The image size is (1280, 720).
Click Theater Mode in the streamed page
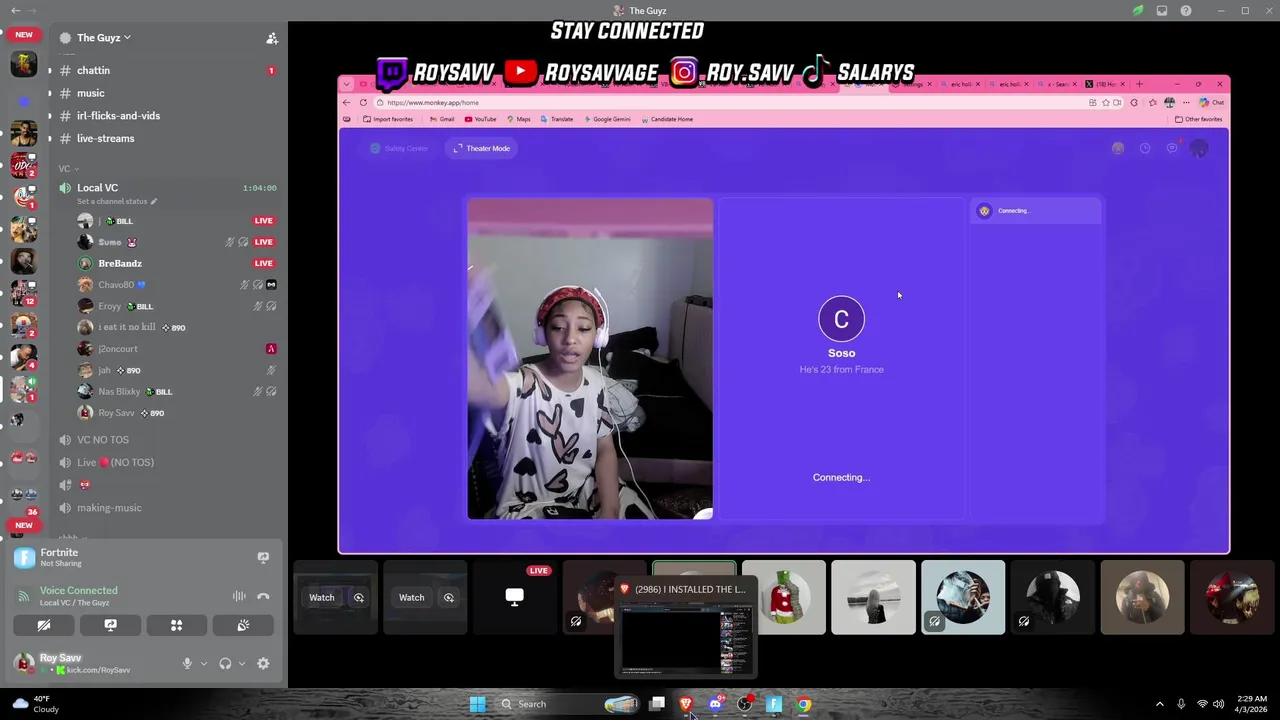pyautogui.click(x=481, y=149)
